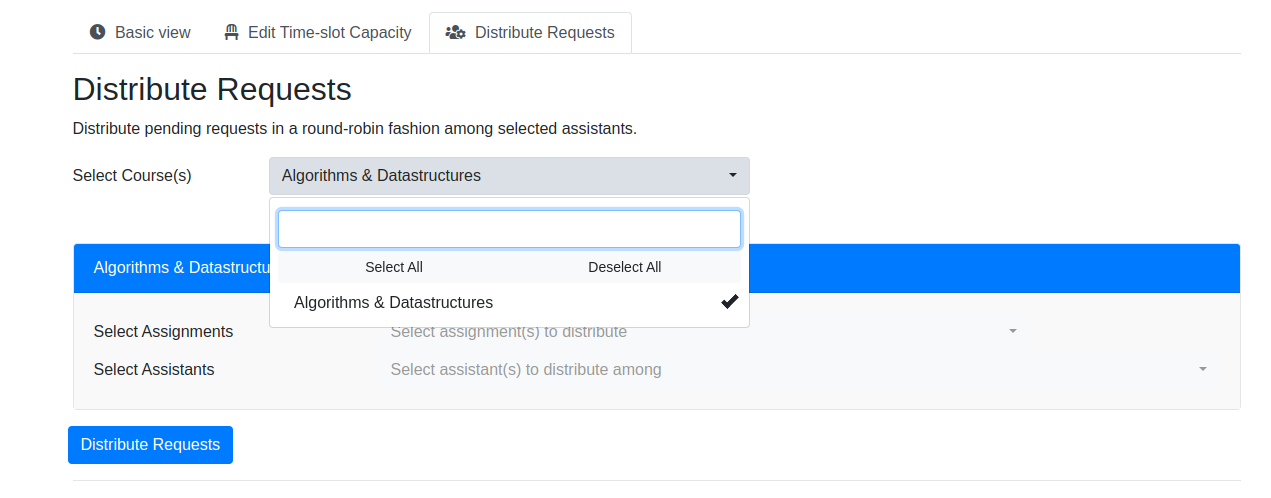Collapse the Select Course(s) dropdown
This screenshot has width=1271, height=498.
pyautogui.click(x=509, y=176)
